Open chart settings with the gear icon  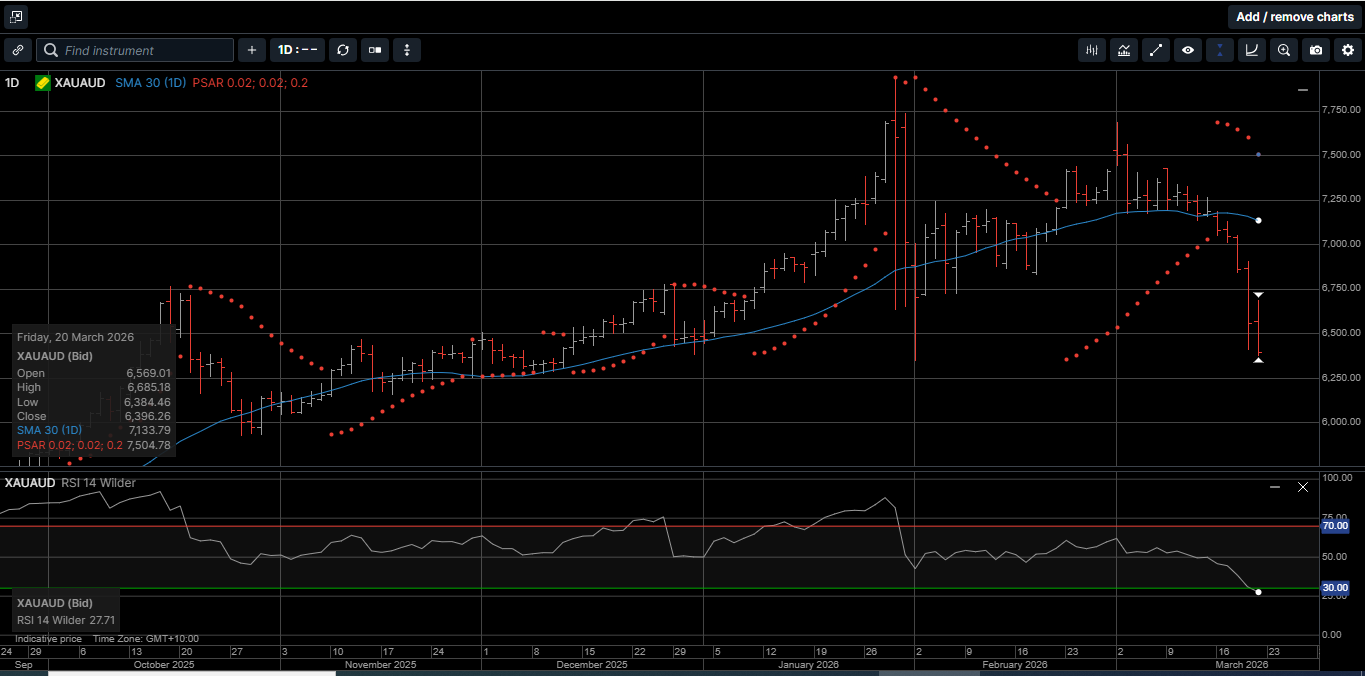1348,50
